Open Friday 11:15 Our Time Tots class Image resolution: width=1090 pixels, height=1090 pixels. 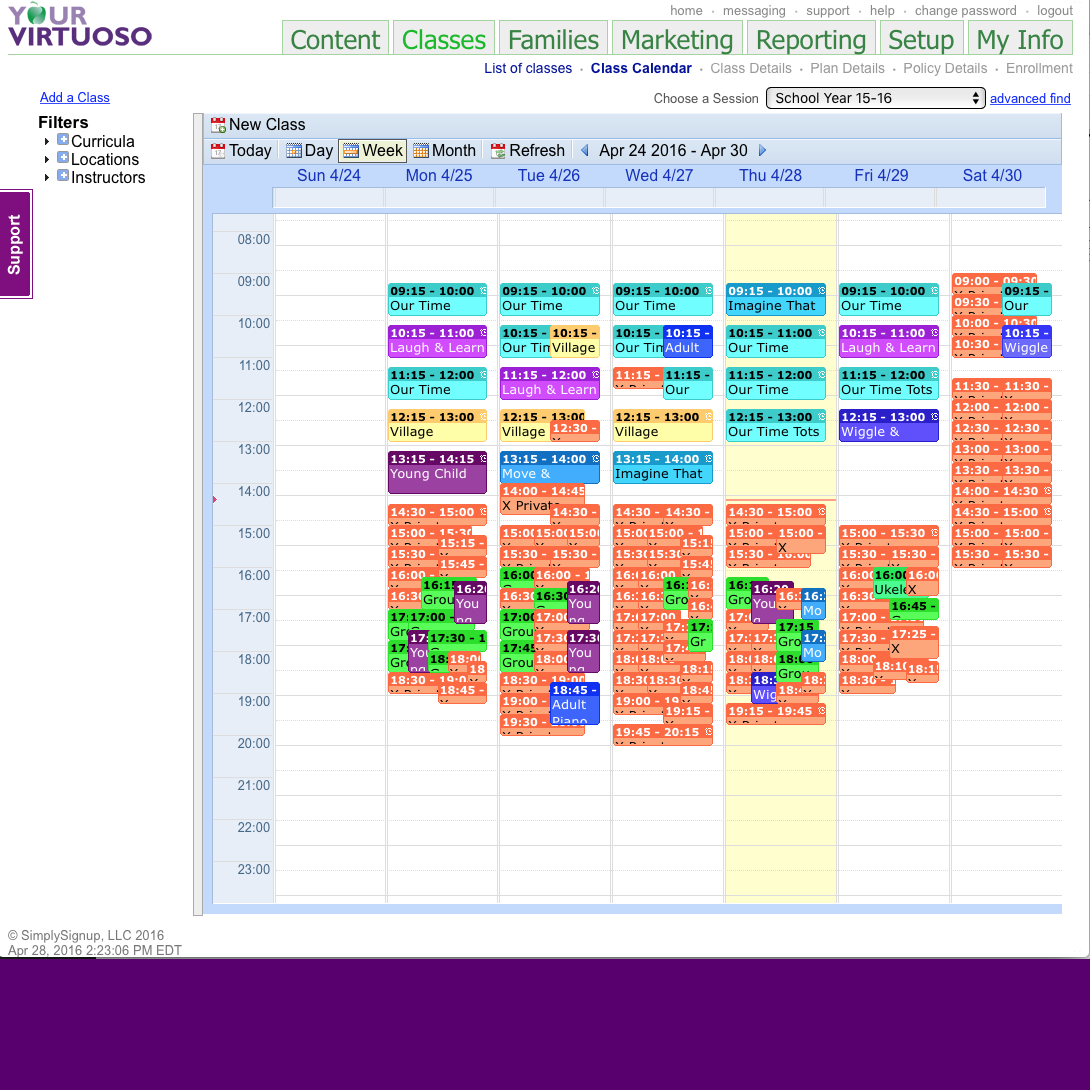tap(889, 383)
